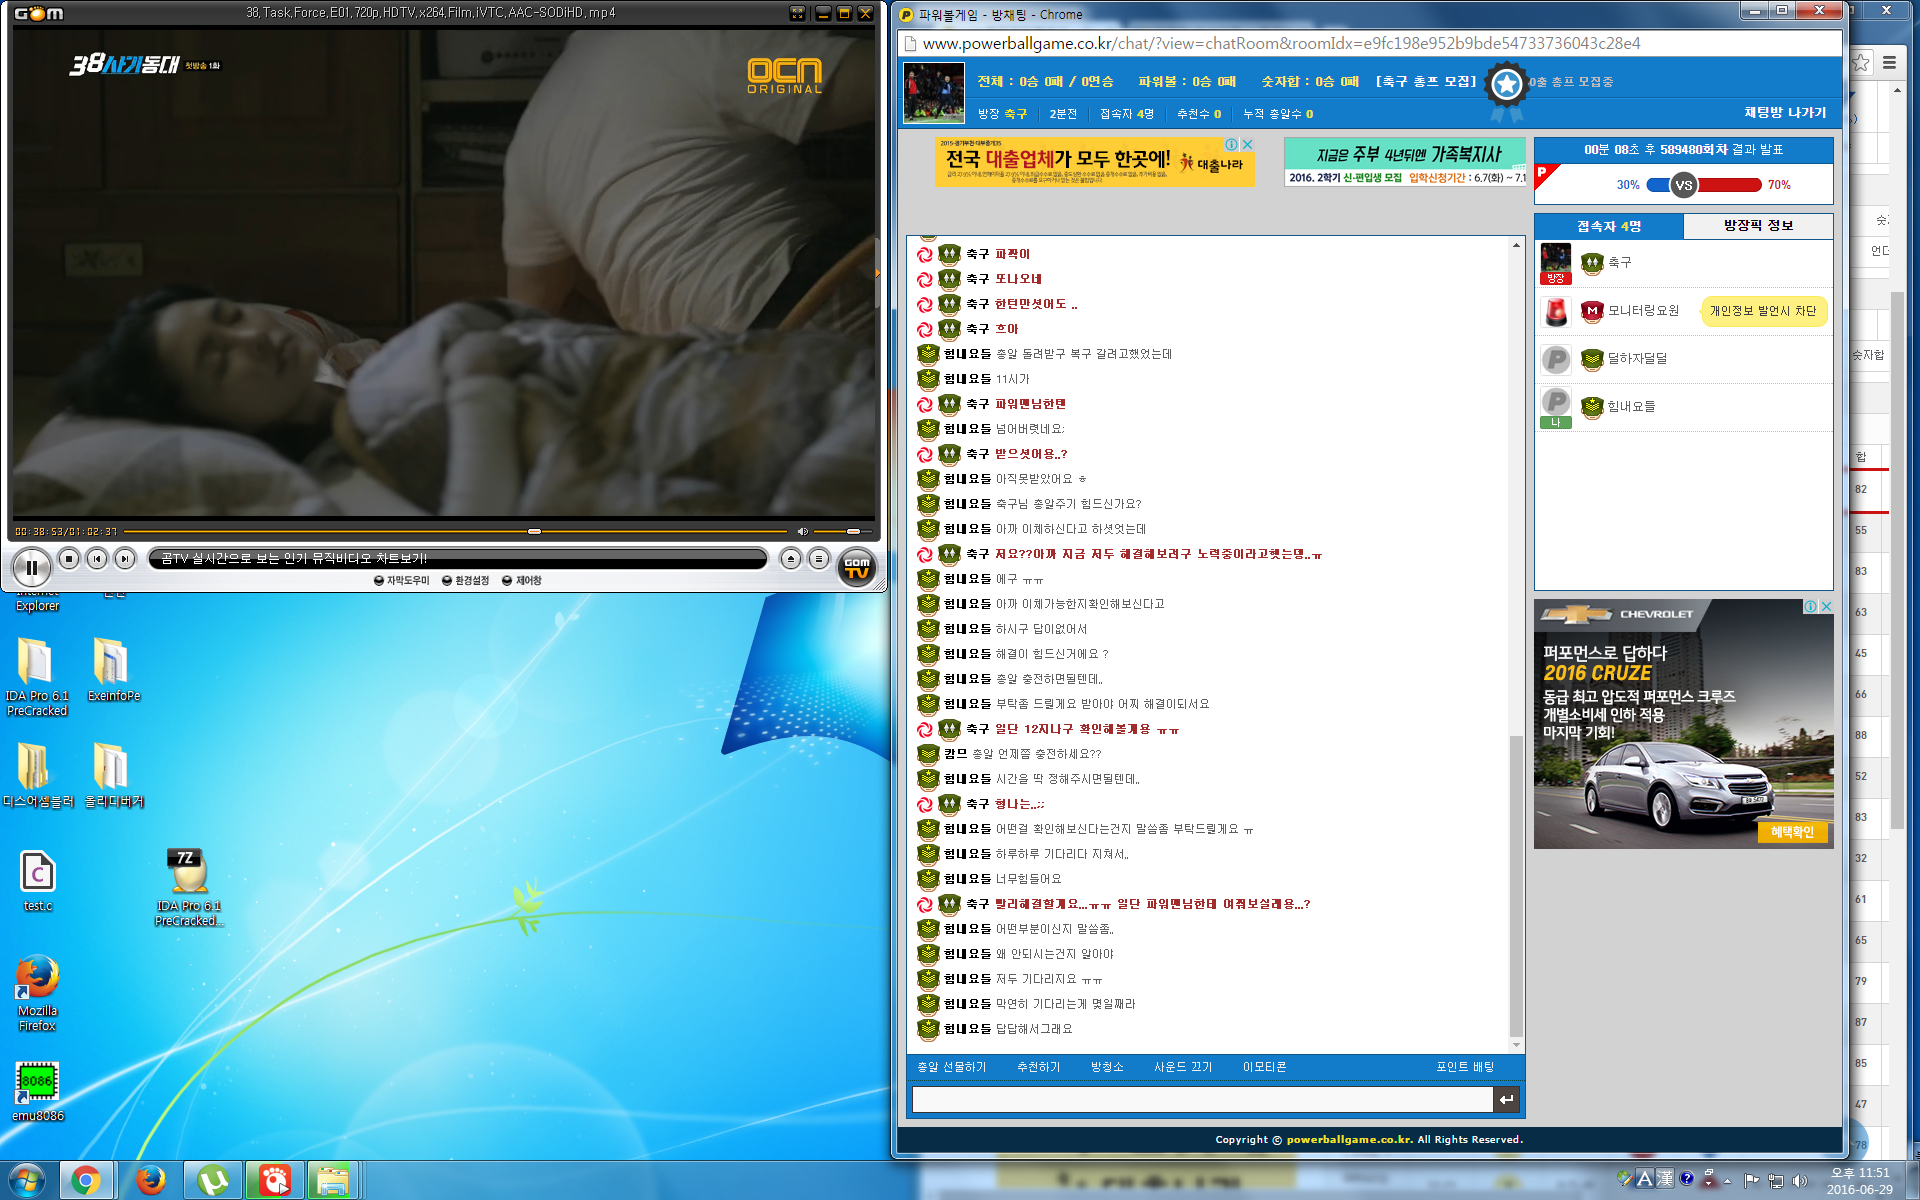The image size is (1920, 1200).
Task: Stop playback in GOM Player
Action: pyautogui.click(x=69, y=559)
